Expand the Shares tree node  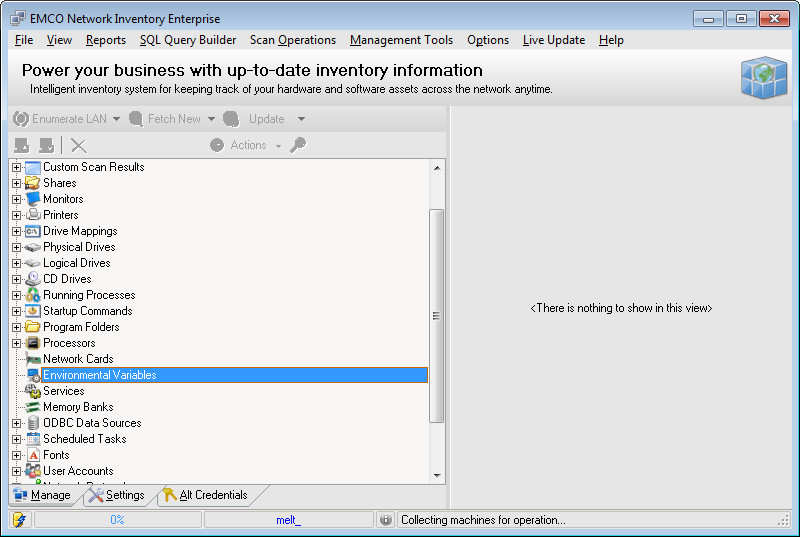tap(17, 183)
